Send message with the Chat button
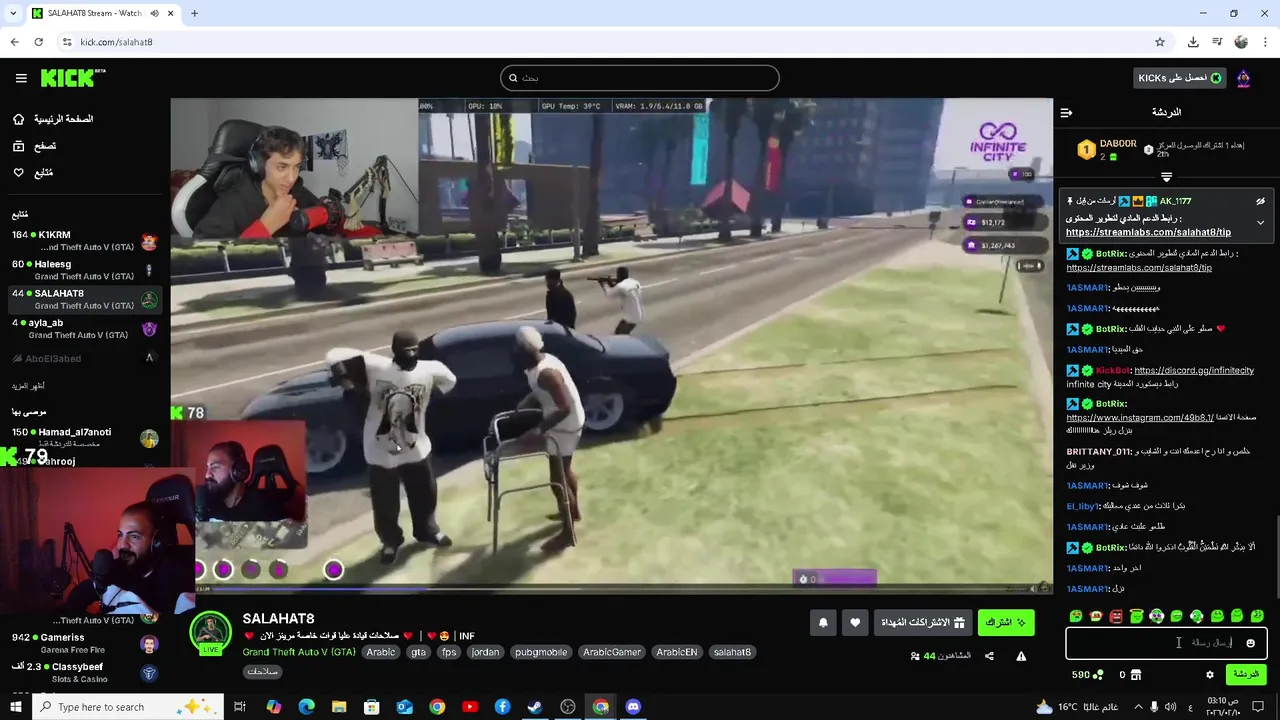This screenshot has height=720, width=1280. [1246, 674]
